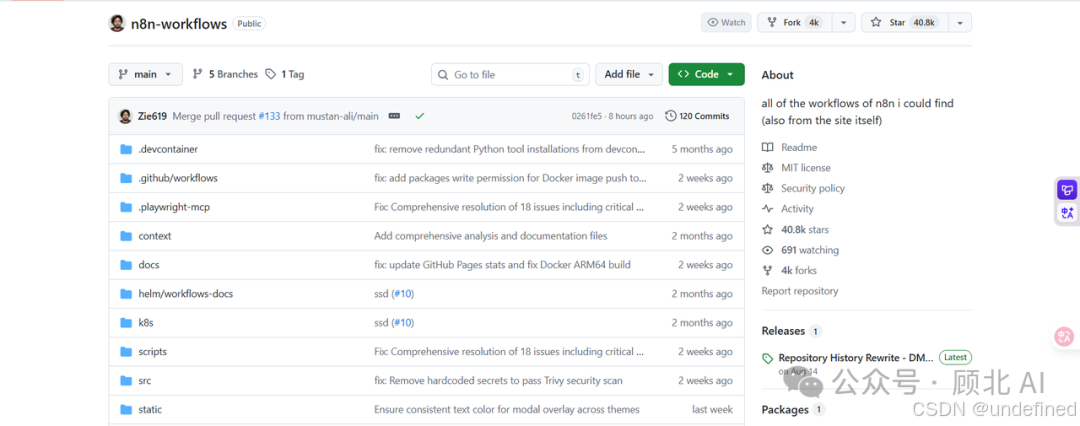The height and width of the screenshot is (426, 1080).
Task: View the green check commit status
Action: pyautogui.click(x=419, y=116)
